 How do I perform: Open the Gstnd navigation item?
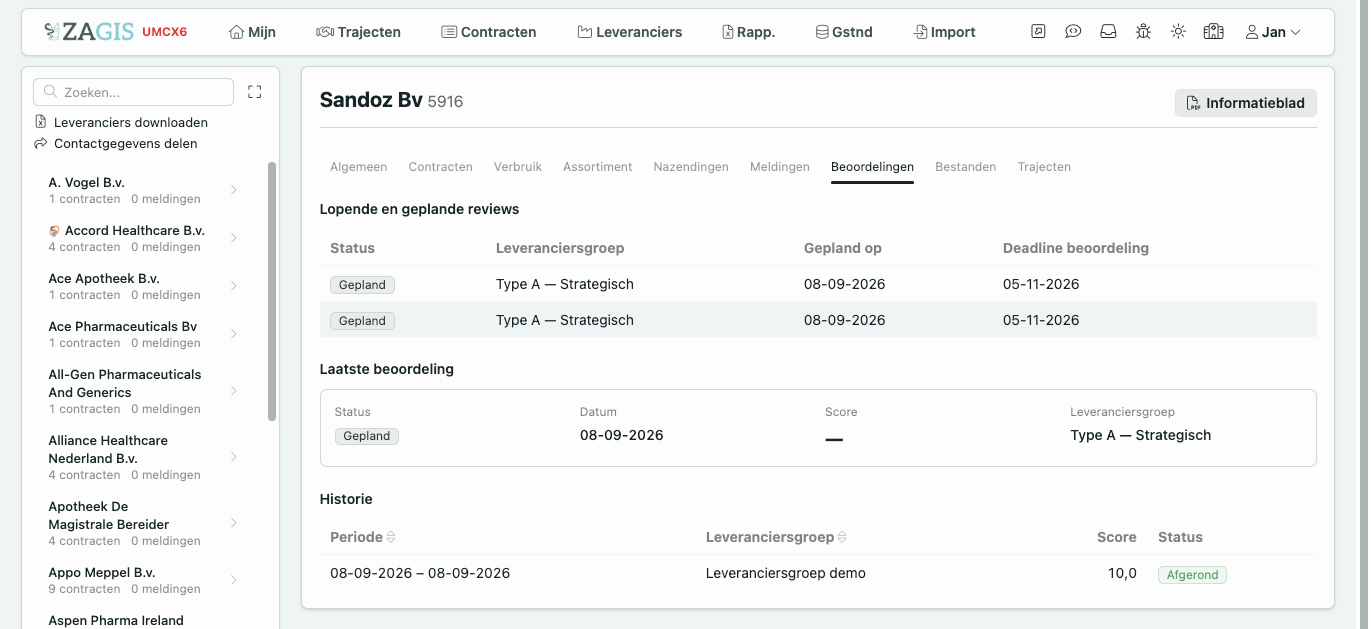844,32
